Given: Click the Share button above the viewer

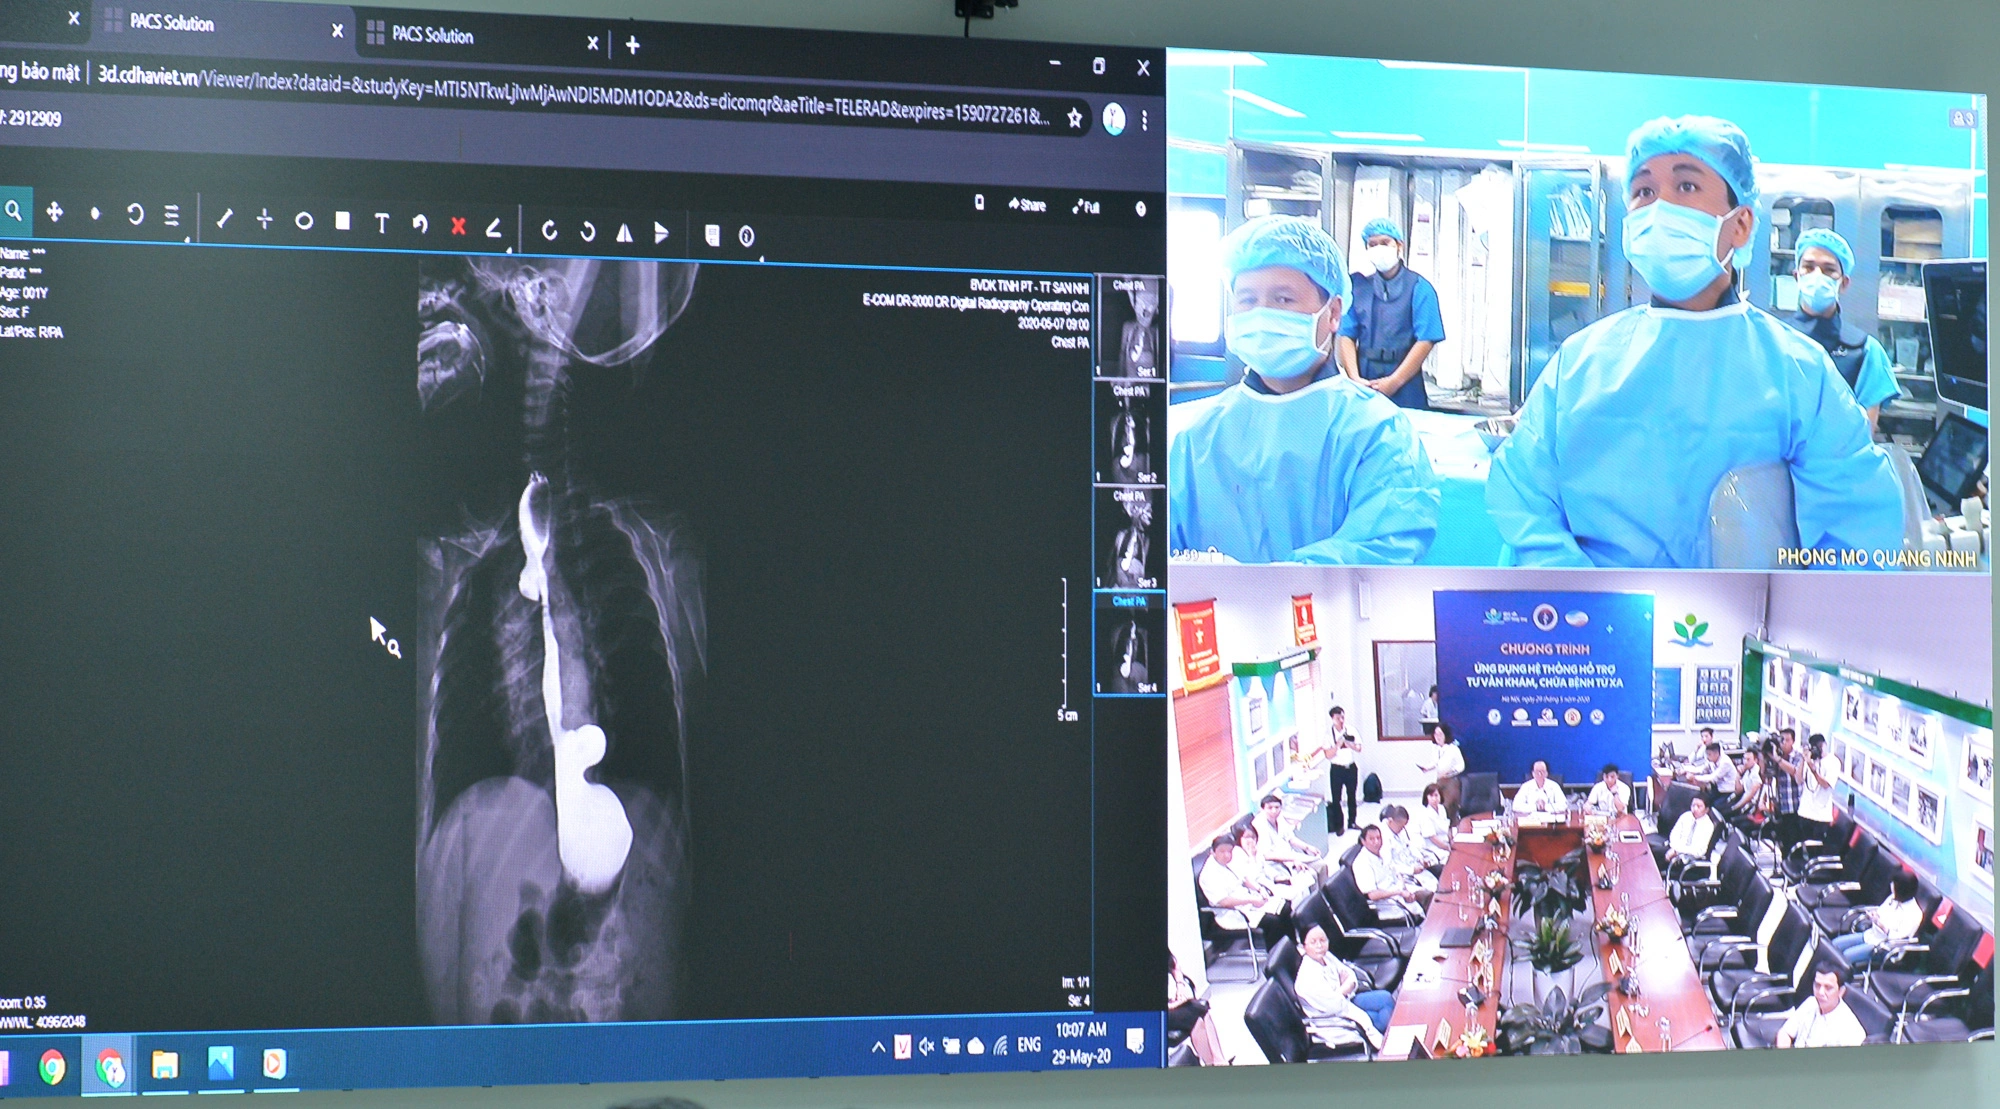Looking at the screenshot, I should coord(1028,206).
